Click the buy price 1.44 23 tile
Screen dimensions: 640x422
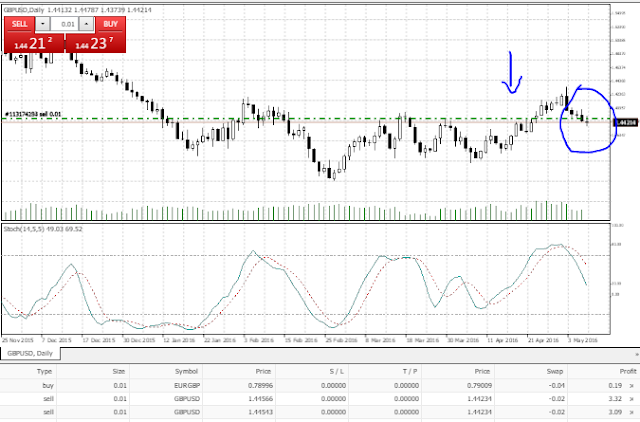tap(95, 43)
